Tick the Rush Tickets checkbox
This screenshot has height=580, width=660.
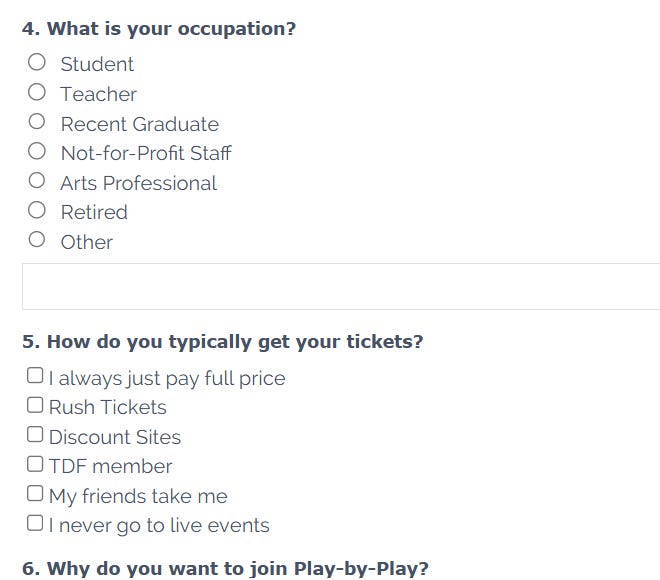coord(35,405)
